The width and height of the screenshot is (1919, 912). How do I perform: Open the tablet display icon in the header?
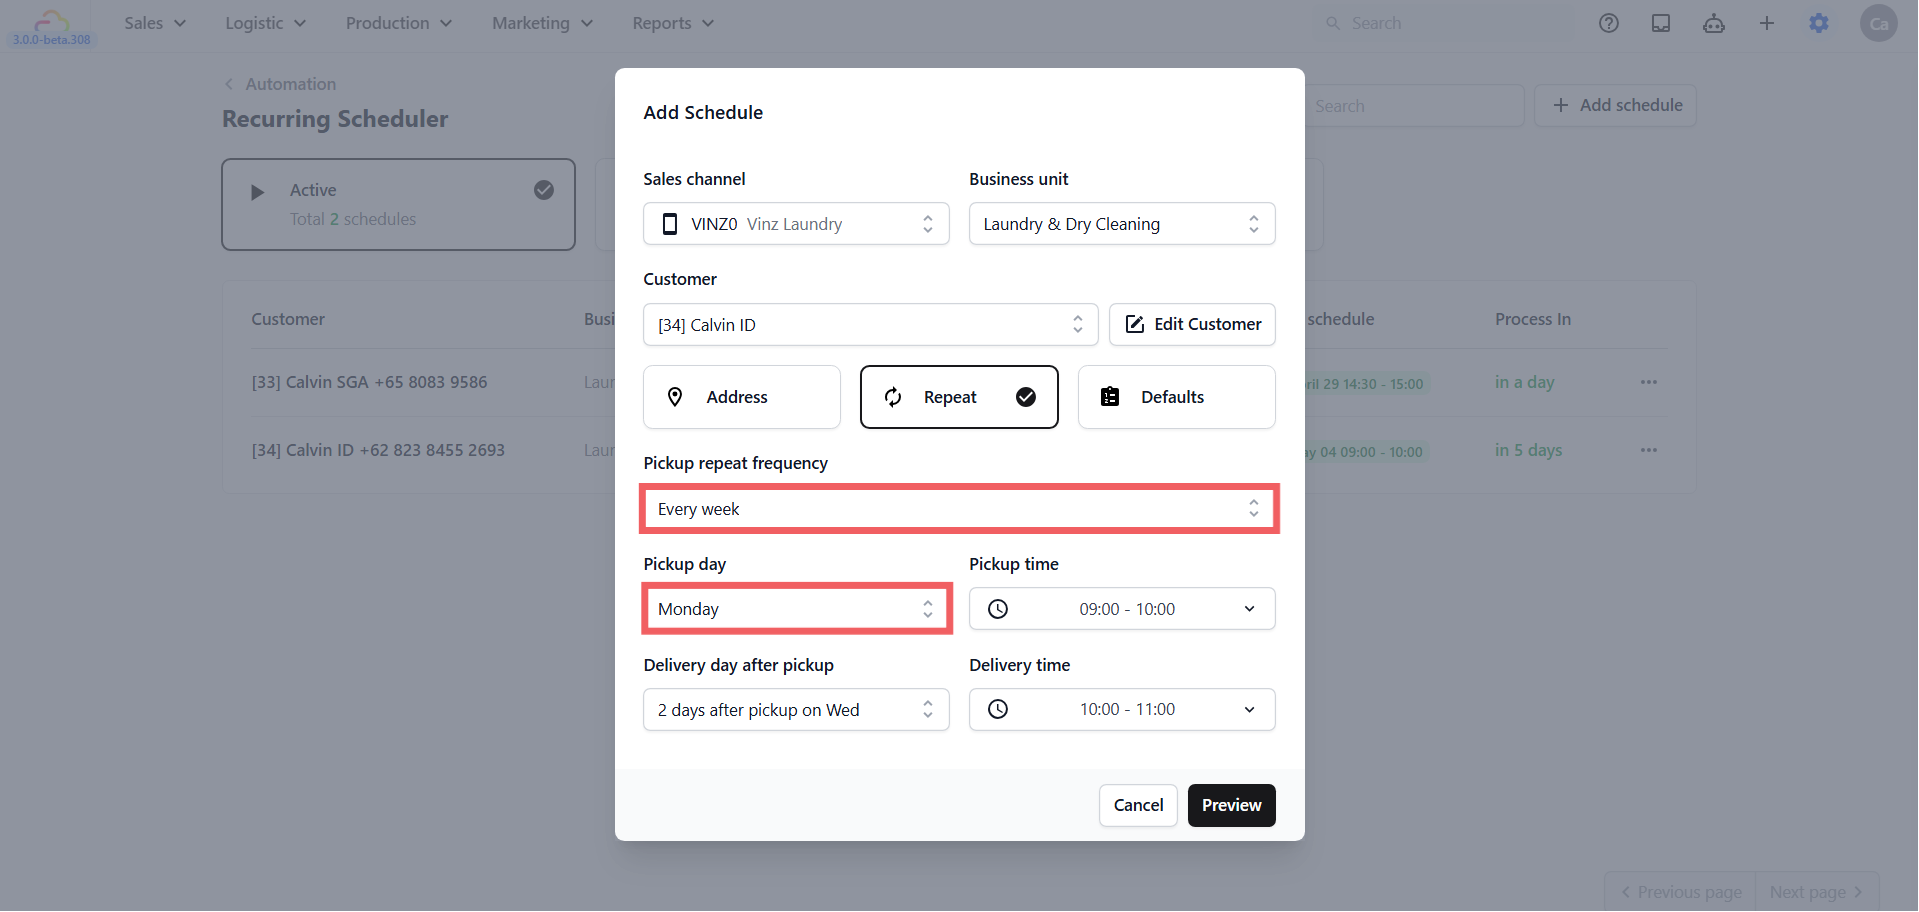click(x=1661, y=23)
